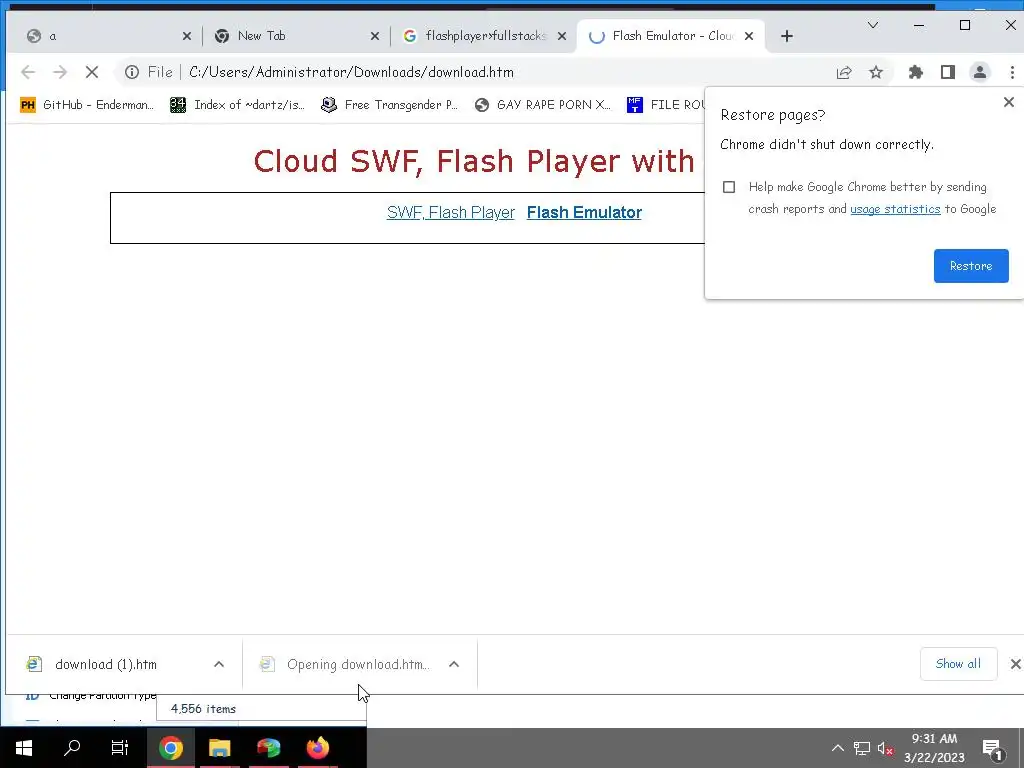Click the share page icon in the address bar
The height and width of the screenshot is (768, 1024).
[844, 72]
